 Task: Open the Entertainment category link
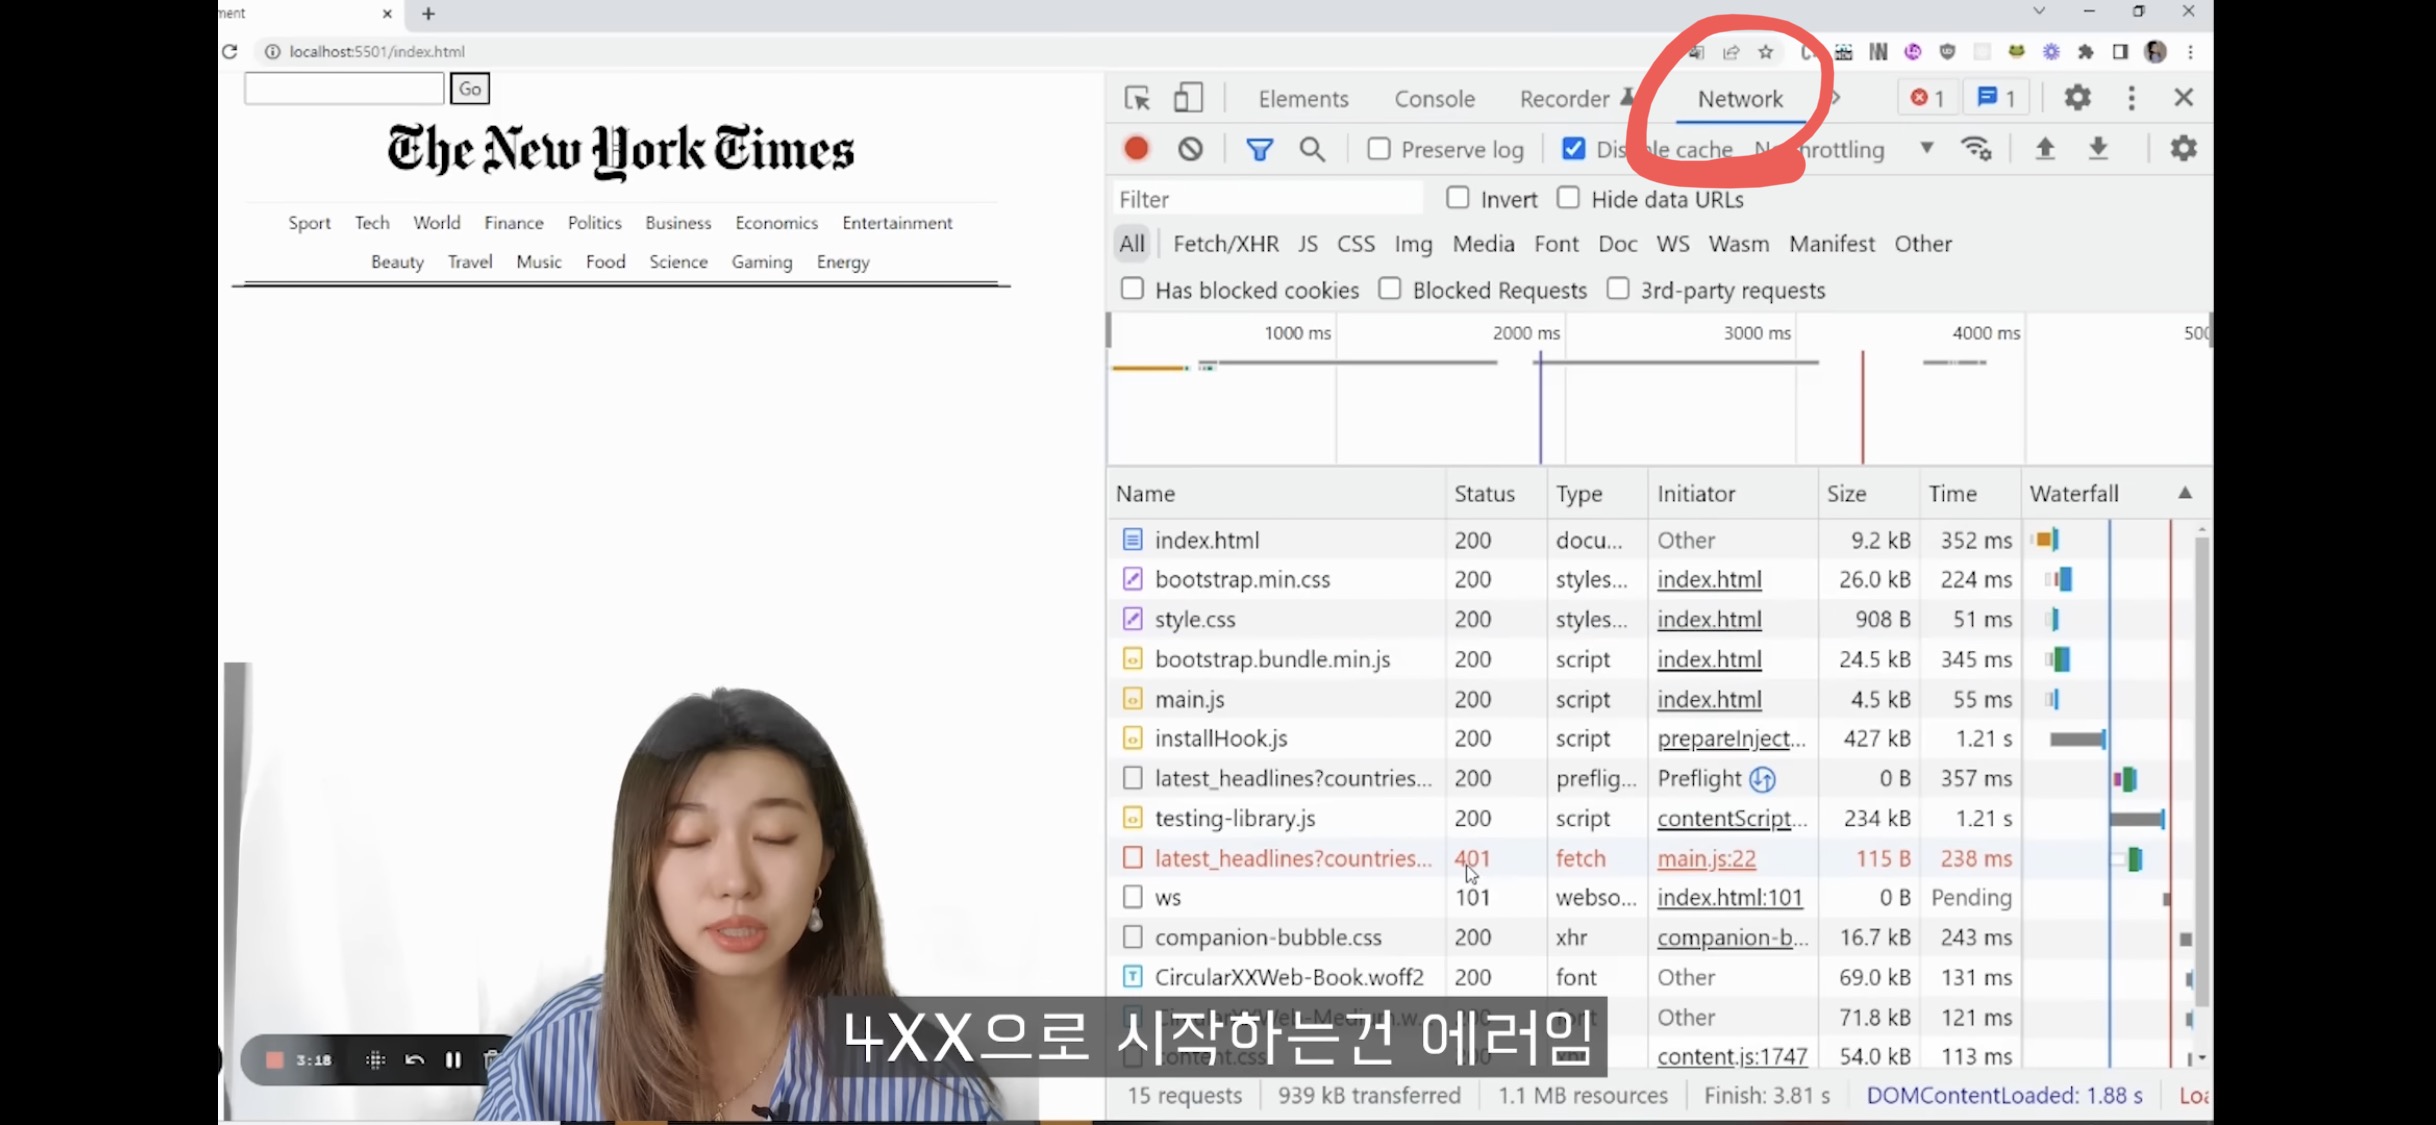[897, 223]
